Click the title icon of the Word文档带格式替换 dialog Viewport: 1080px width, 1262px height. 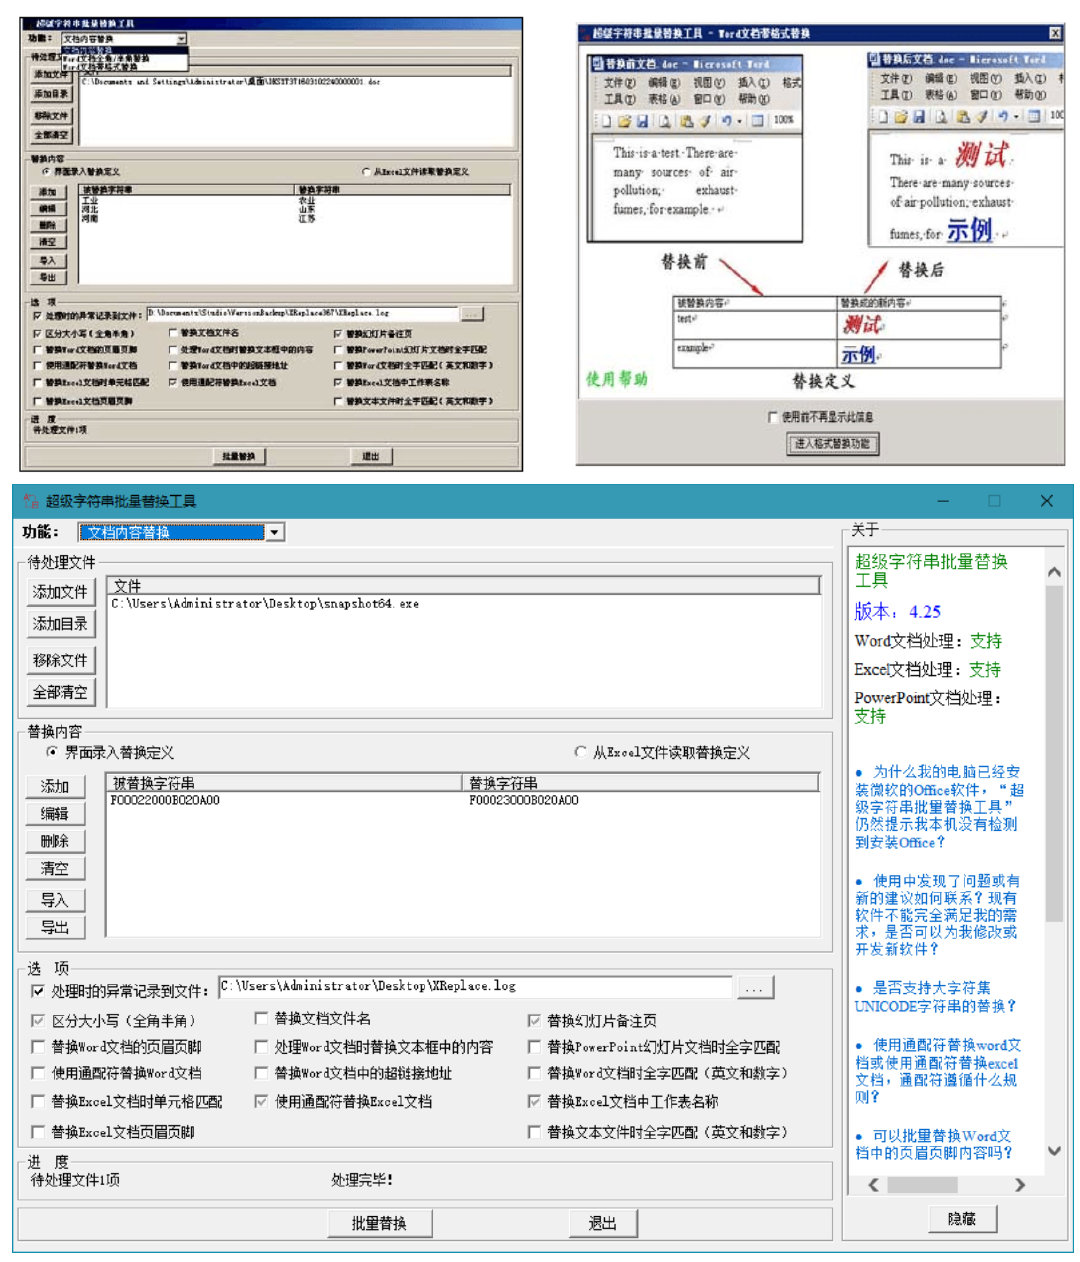(583, 33)
